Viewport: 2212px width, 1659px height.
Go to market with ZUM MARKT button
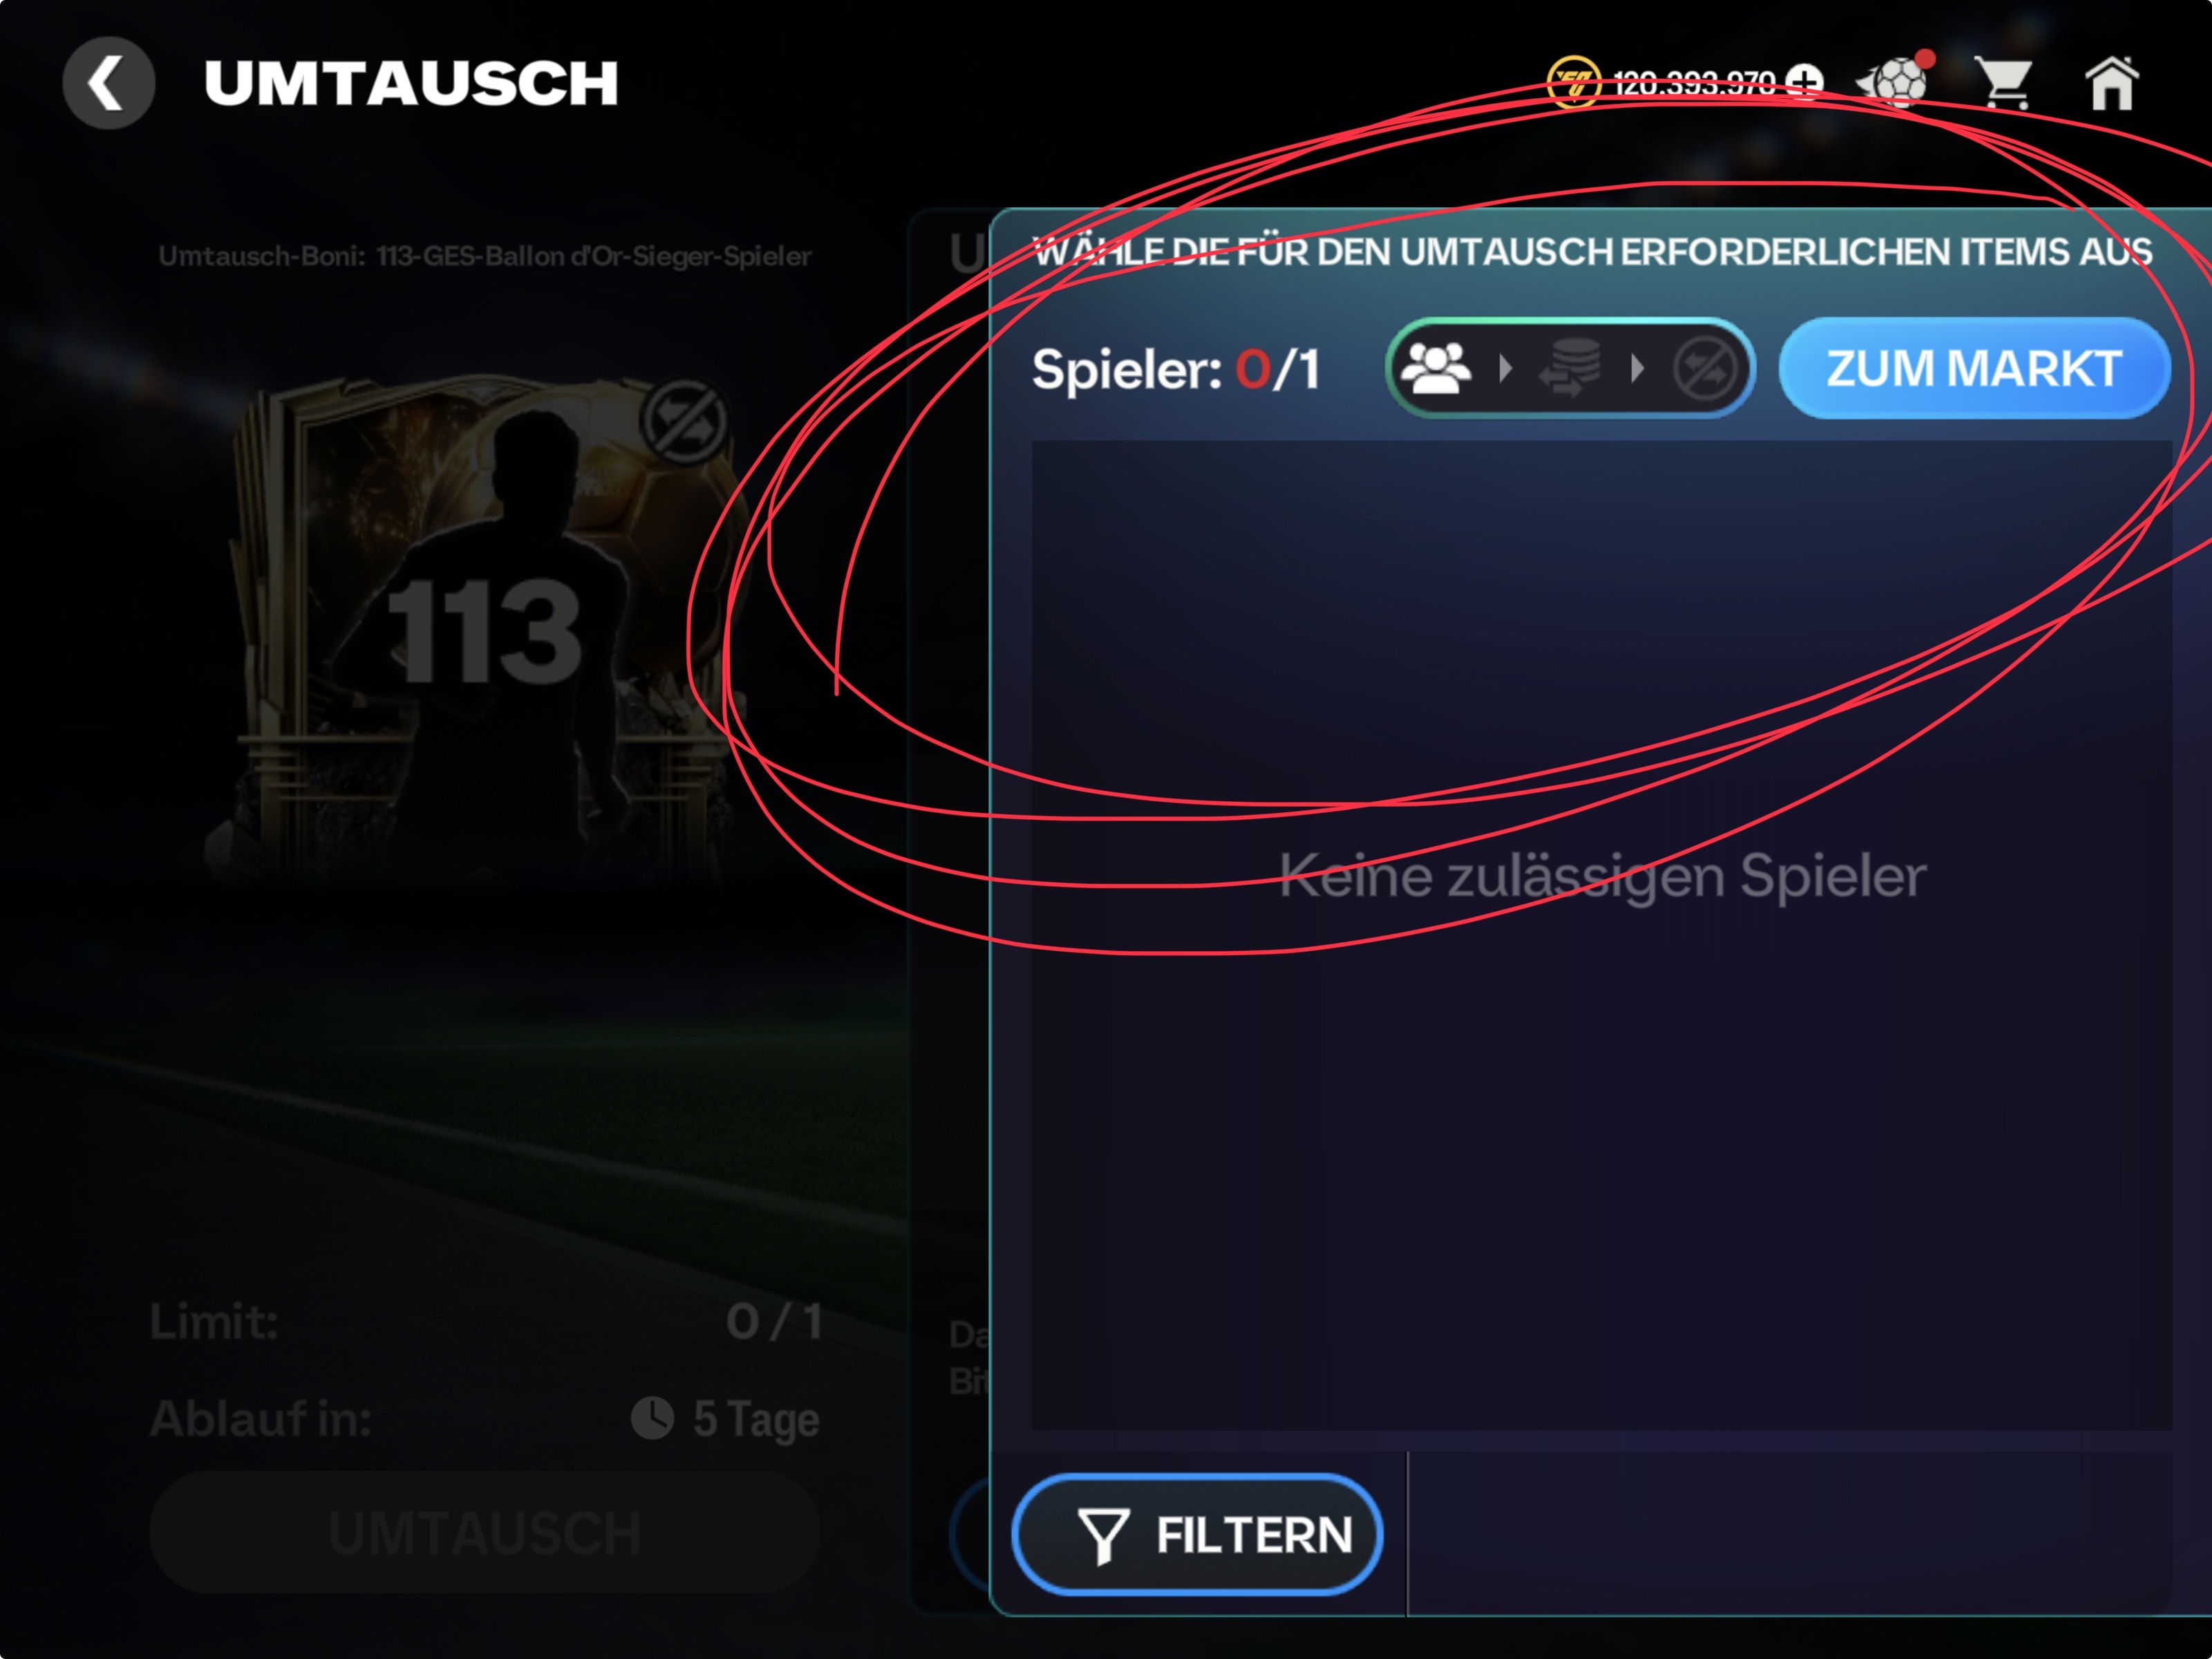pos(1974,368)
